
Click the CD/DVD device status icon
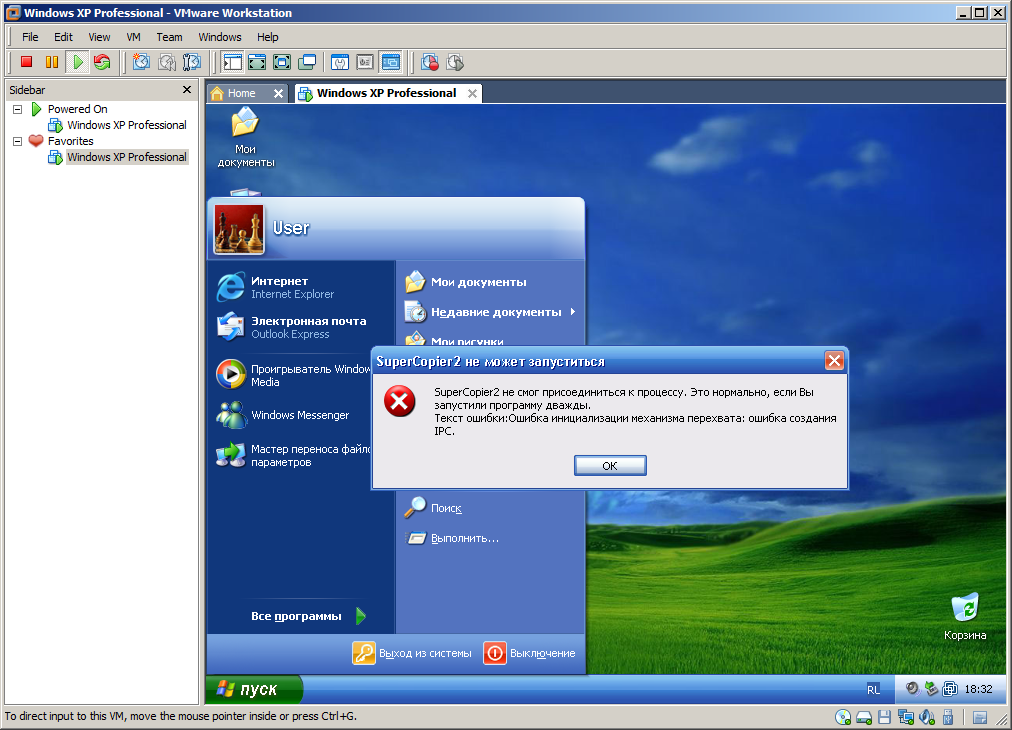[x=843, y=717]
